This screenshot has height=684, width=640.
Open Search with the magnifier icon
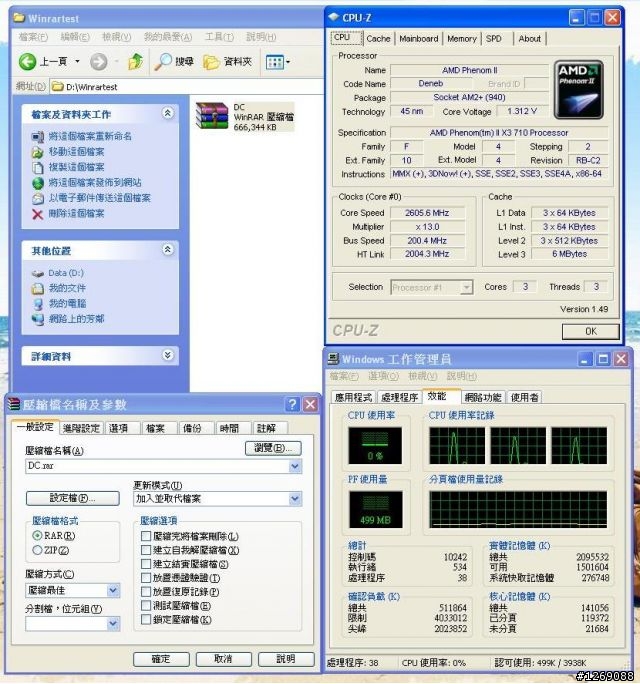163,62
